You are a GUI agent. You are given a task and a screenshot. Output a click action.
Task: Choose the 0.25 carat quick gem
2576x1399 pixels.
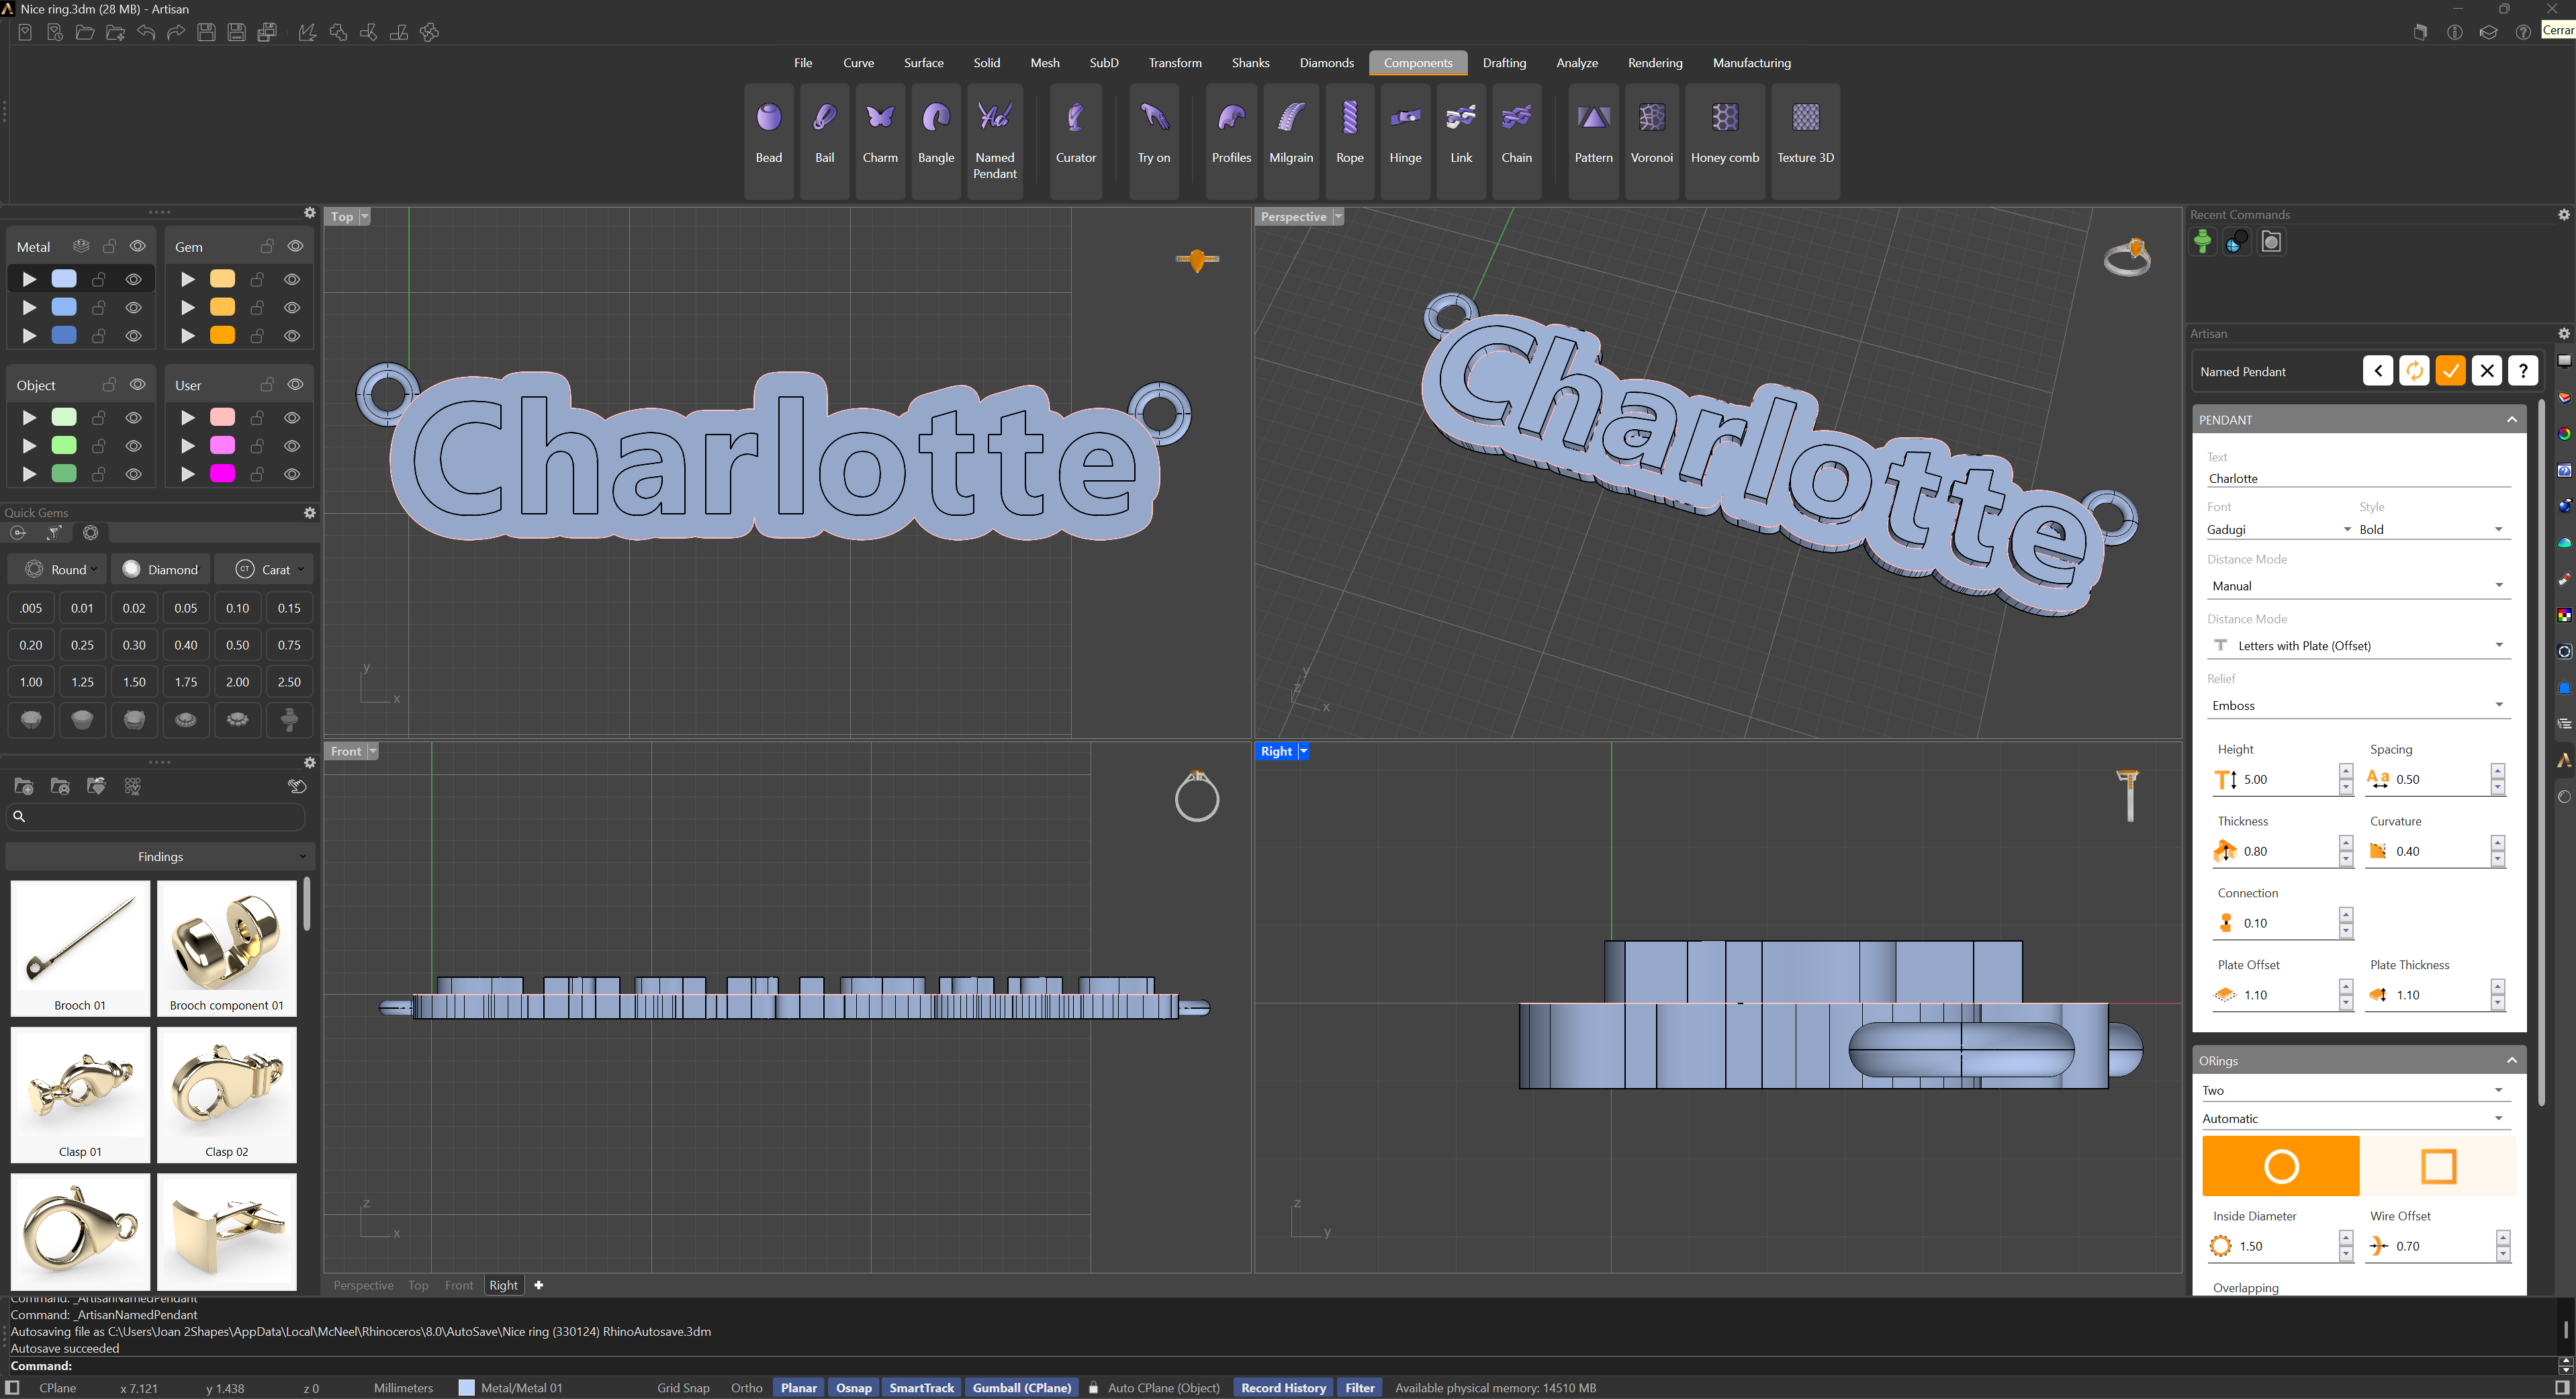click(82, 645)
